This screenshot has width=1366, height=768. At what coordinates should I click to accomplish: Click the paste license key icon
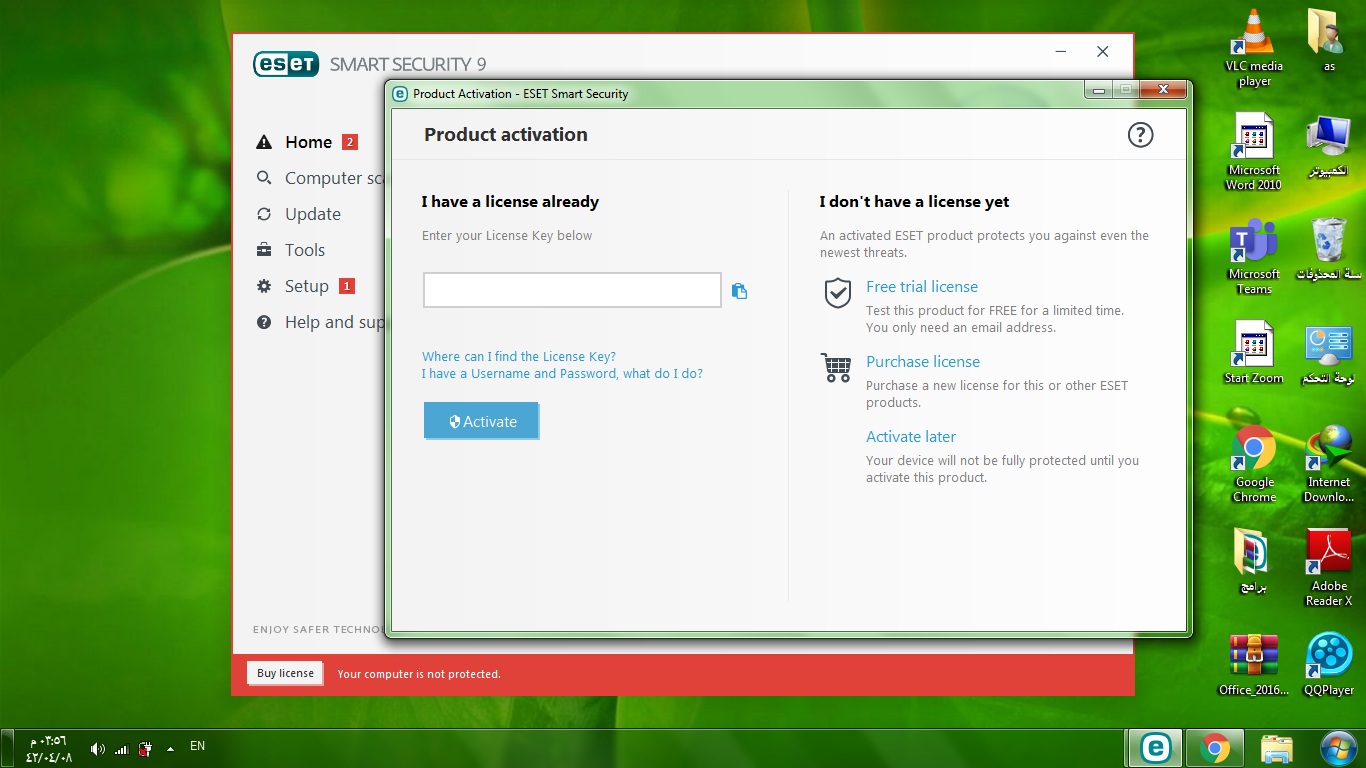coord(739,291)
